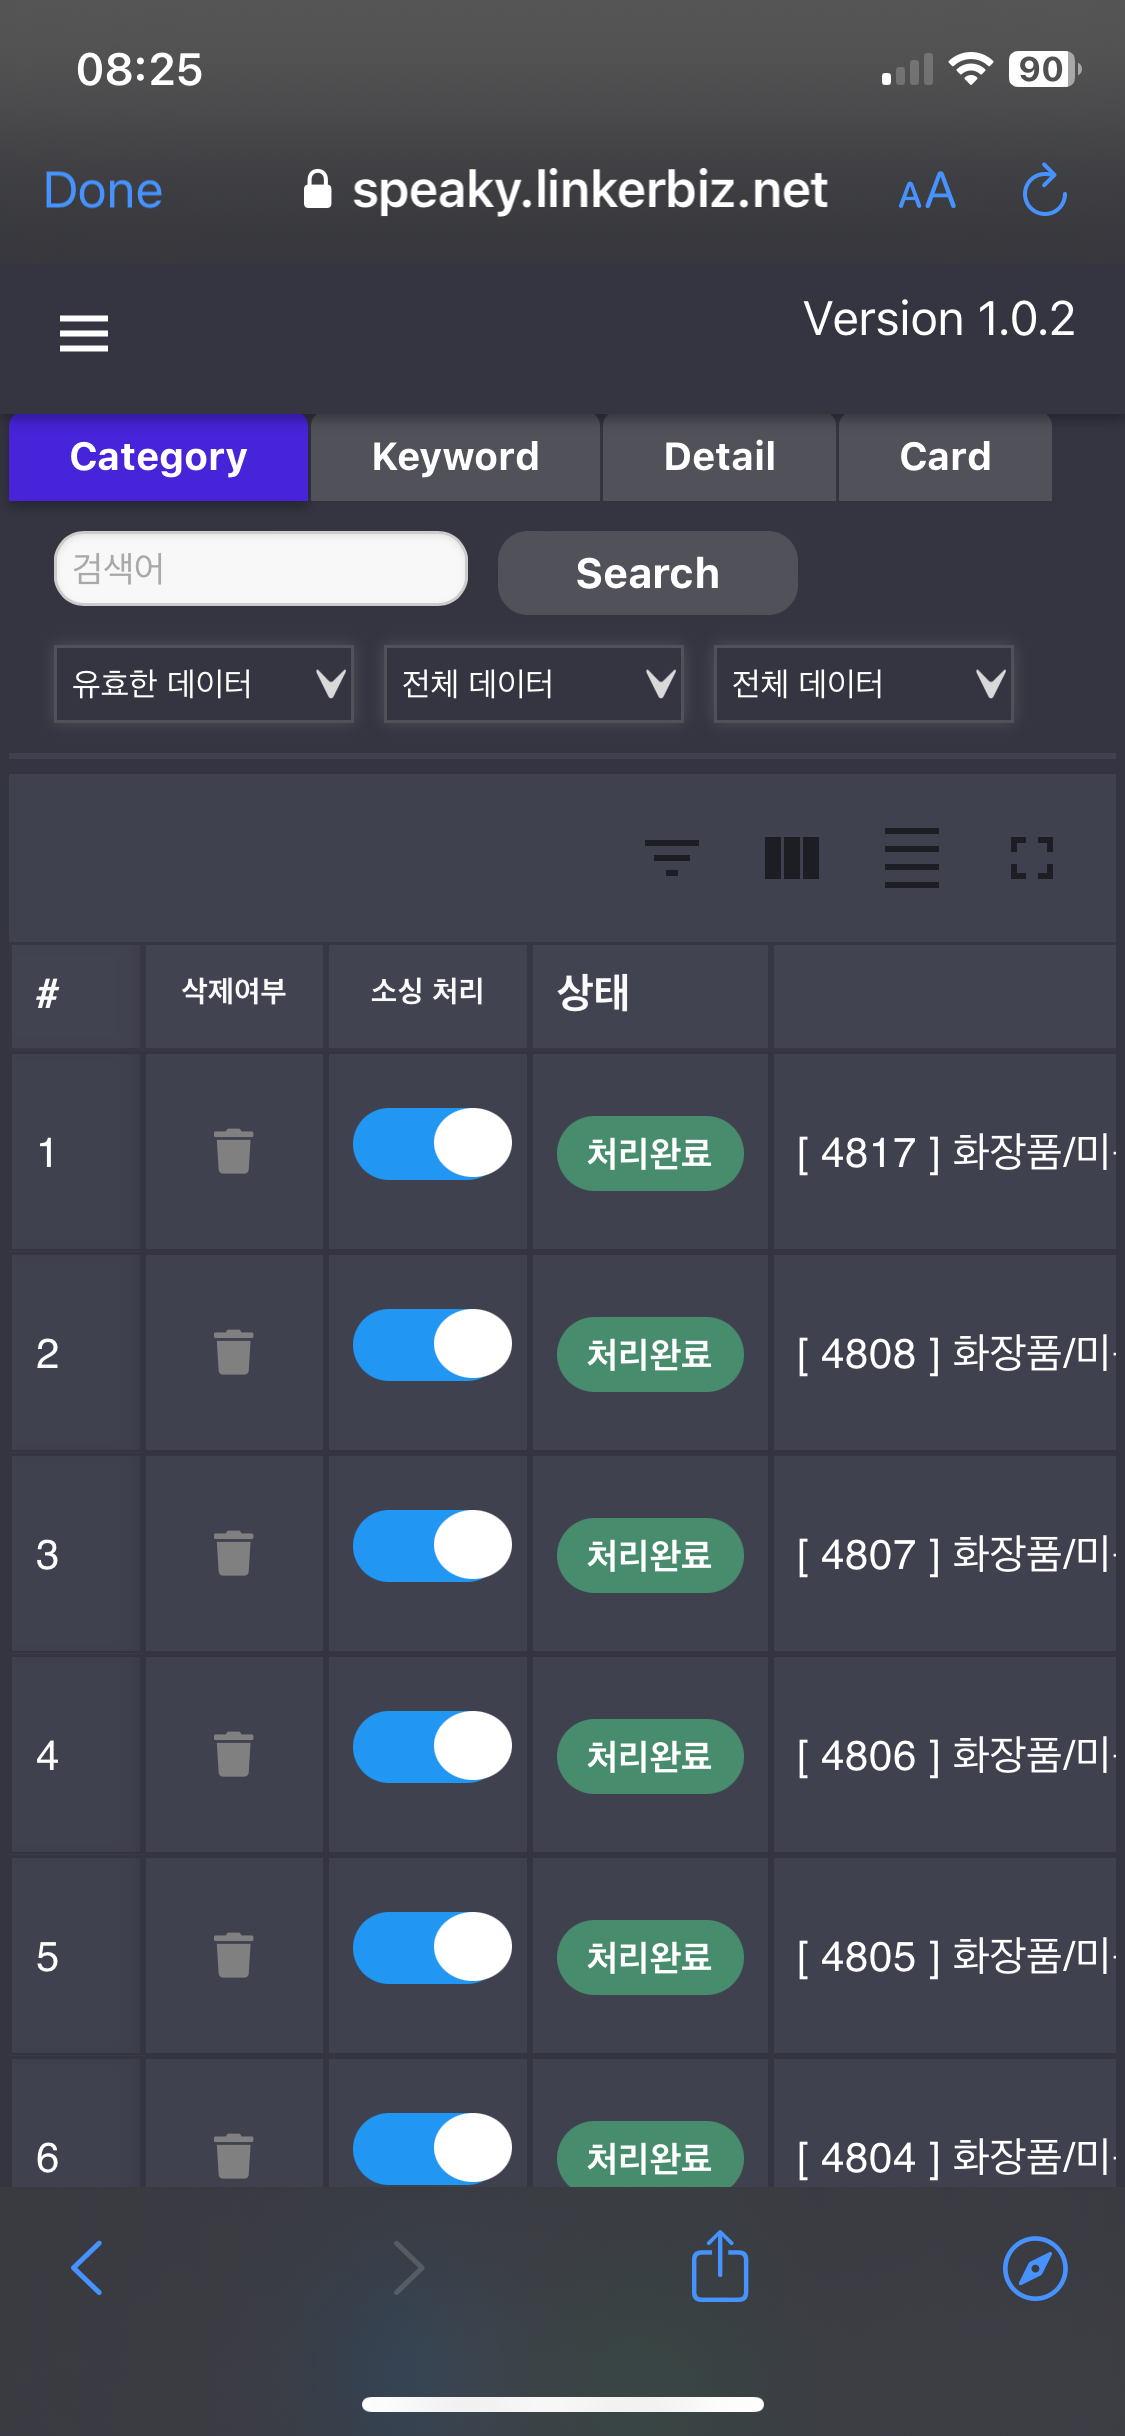Viewport: 1125px width, 2436px height.
Task: Enter full screen table view
Action: click(x=1031, y=858)
